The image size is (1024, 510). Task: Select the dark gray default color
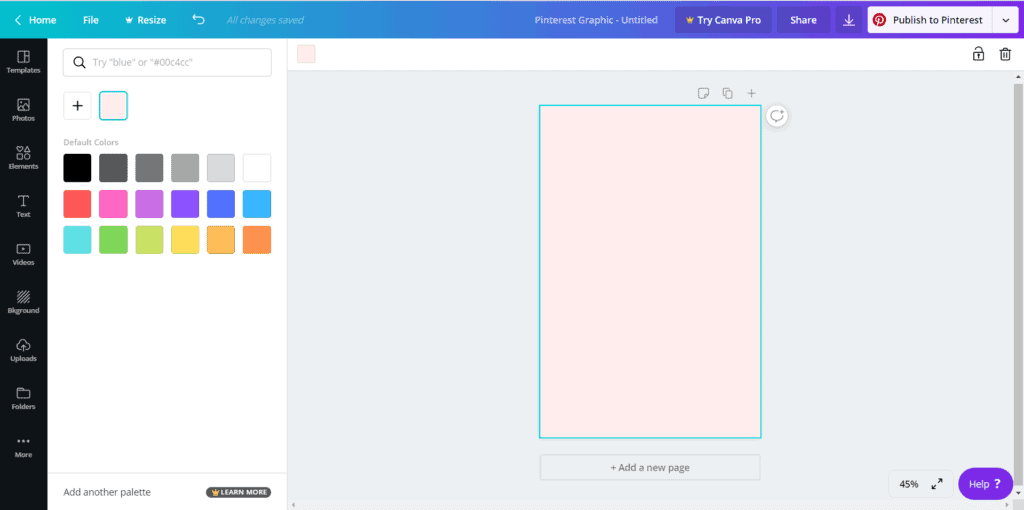[113, 168]
